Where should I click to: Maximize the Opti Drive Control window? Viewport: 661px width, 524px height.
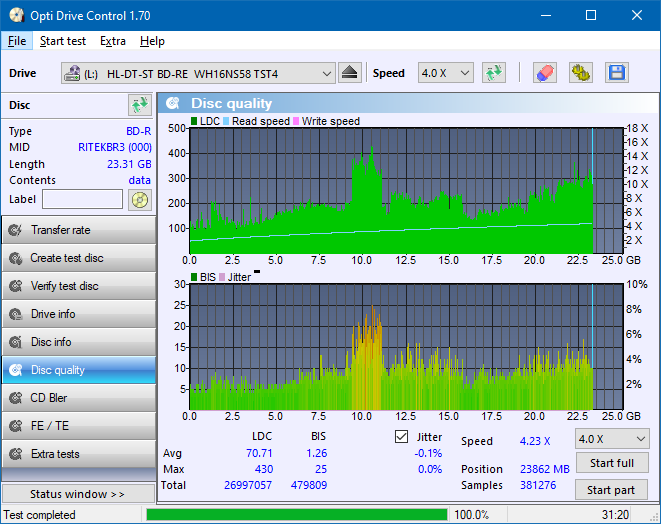pyautogui.click(x=591, y=15)
